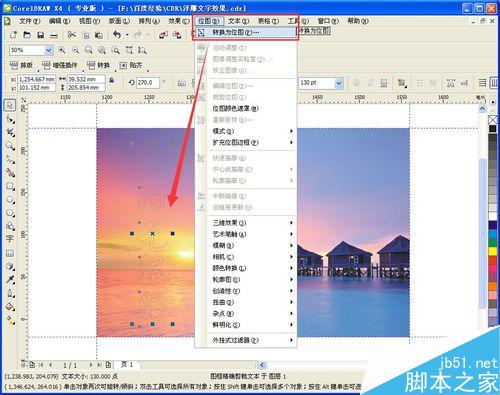The image size is (500, 395).
Task: Pick the black color swatch in palette
Action: click(x=493, y=129)
